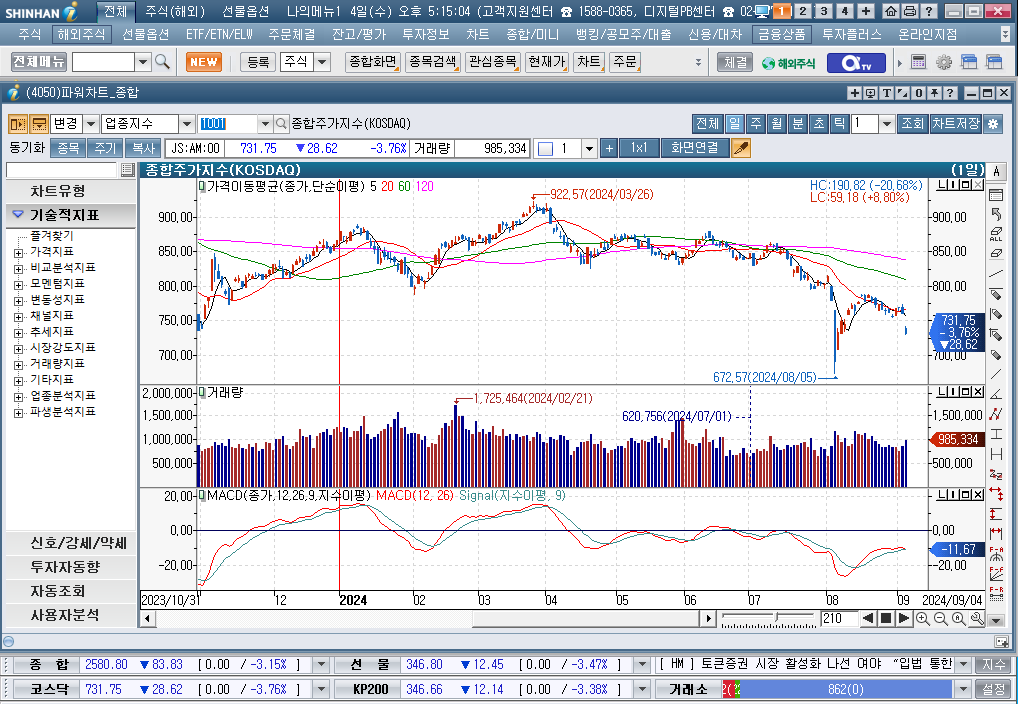Open the ETF/ETN/ELW menu

[219, 34]
